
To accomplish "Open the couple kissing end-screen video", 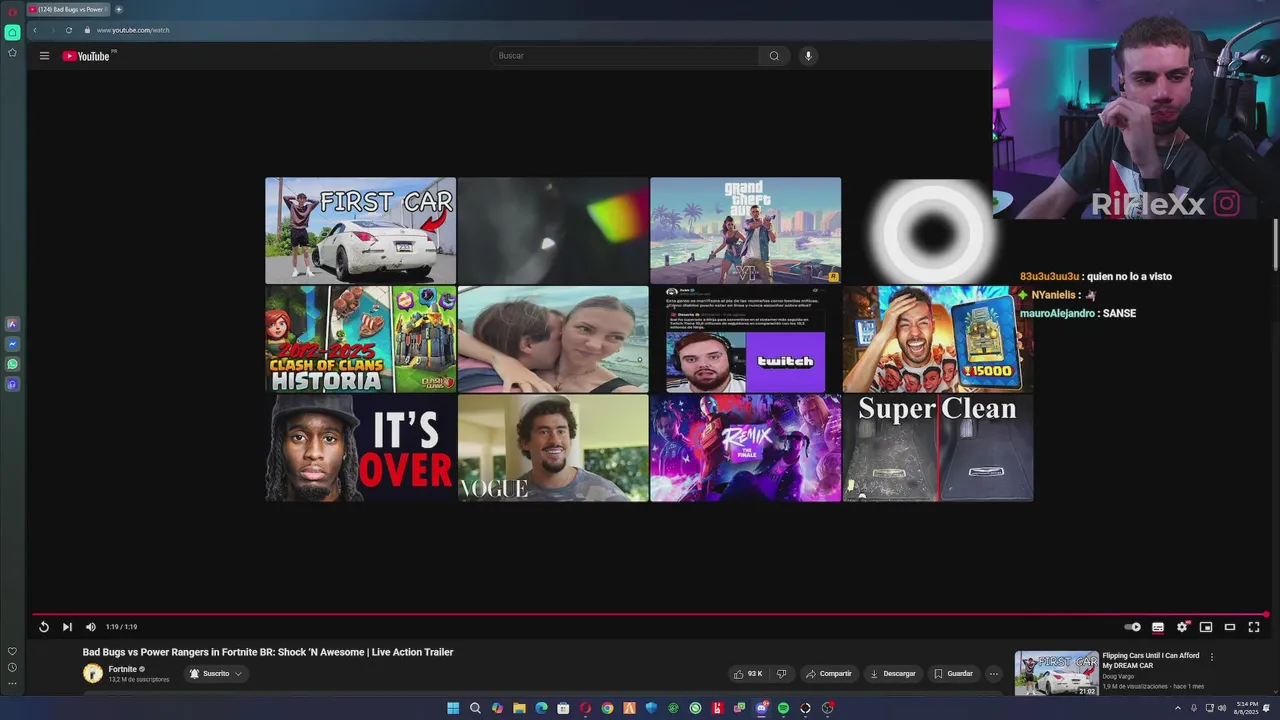I will (553, 339).
